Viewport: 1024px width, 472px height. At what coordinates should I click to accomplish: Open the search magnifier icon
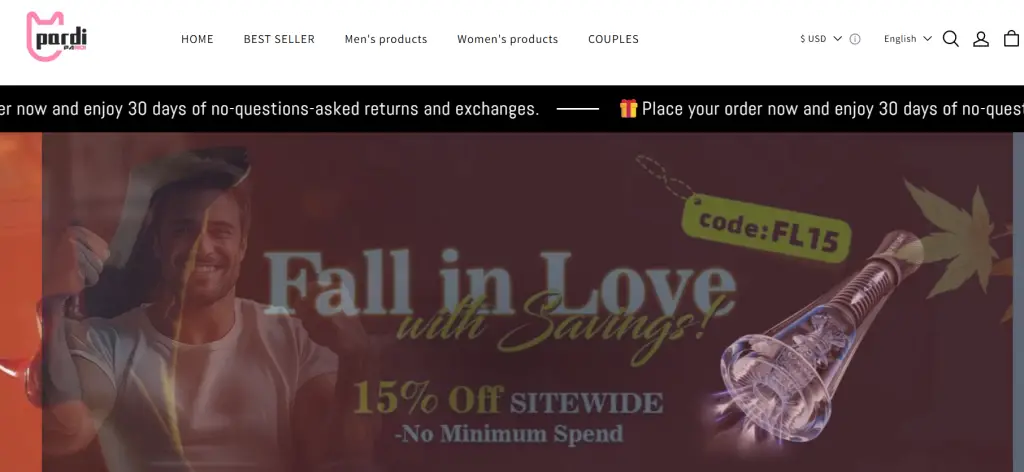click(951, 39)
